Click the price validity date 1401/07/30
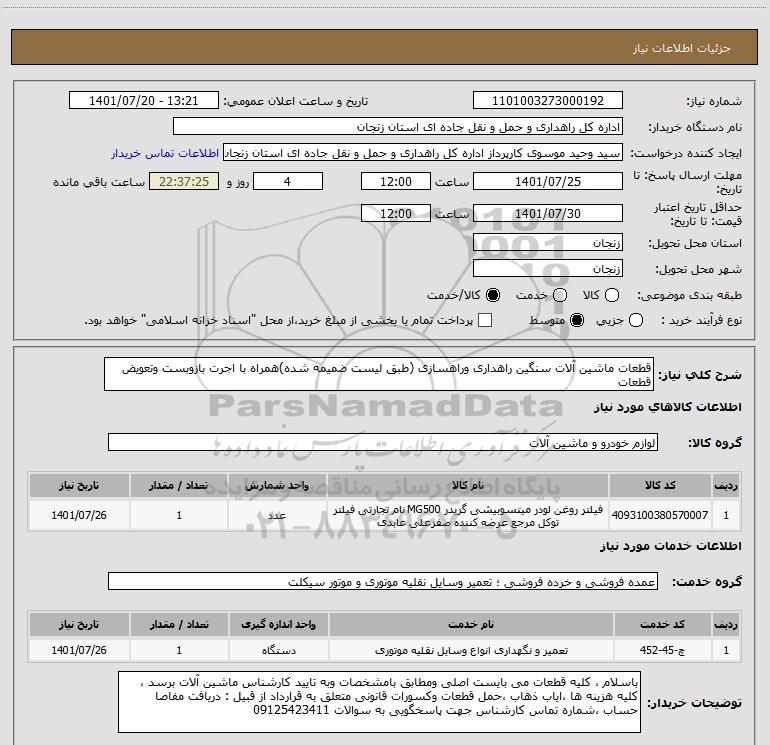This screenshot has width=770, height=745. (548, 213)
